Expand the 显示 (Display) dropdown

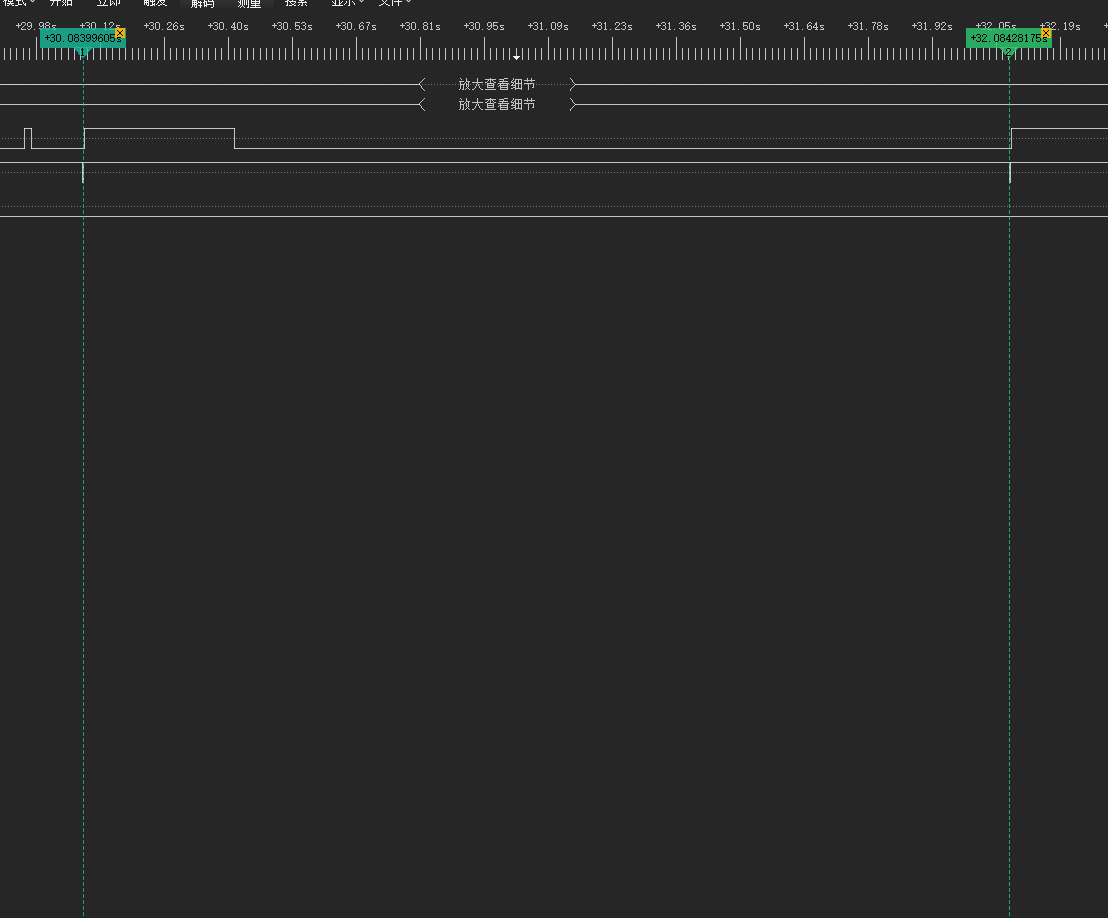[347, 3]
